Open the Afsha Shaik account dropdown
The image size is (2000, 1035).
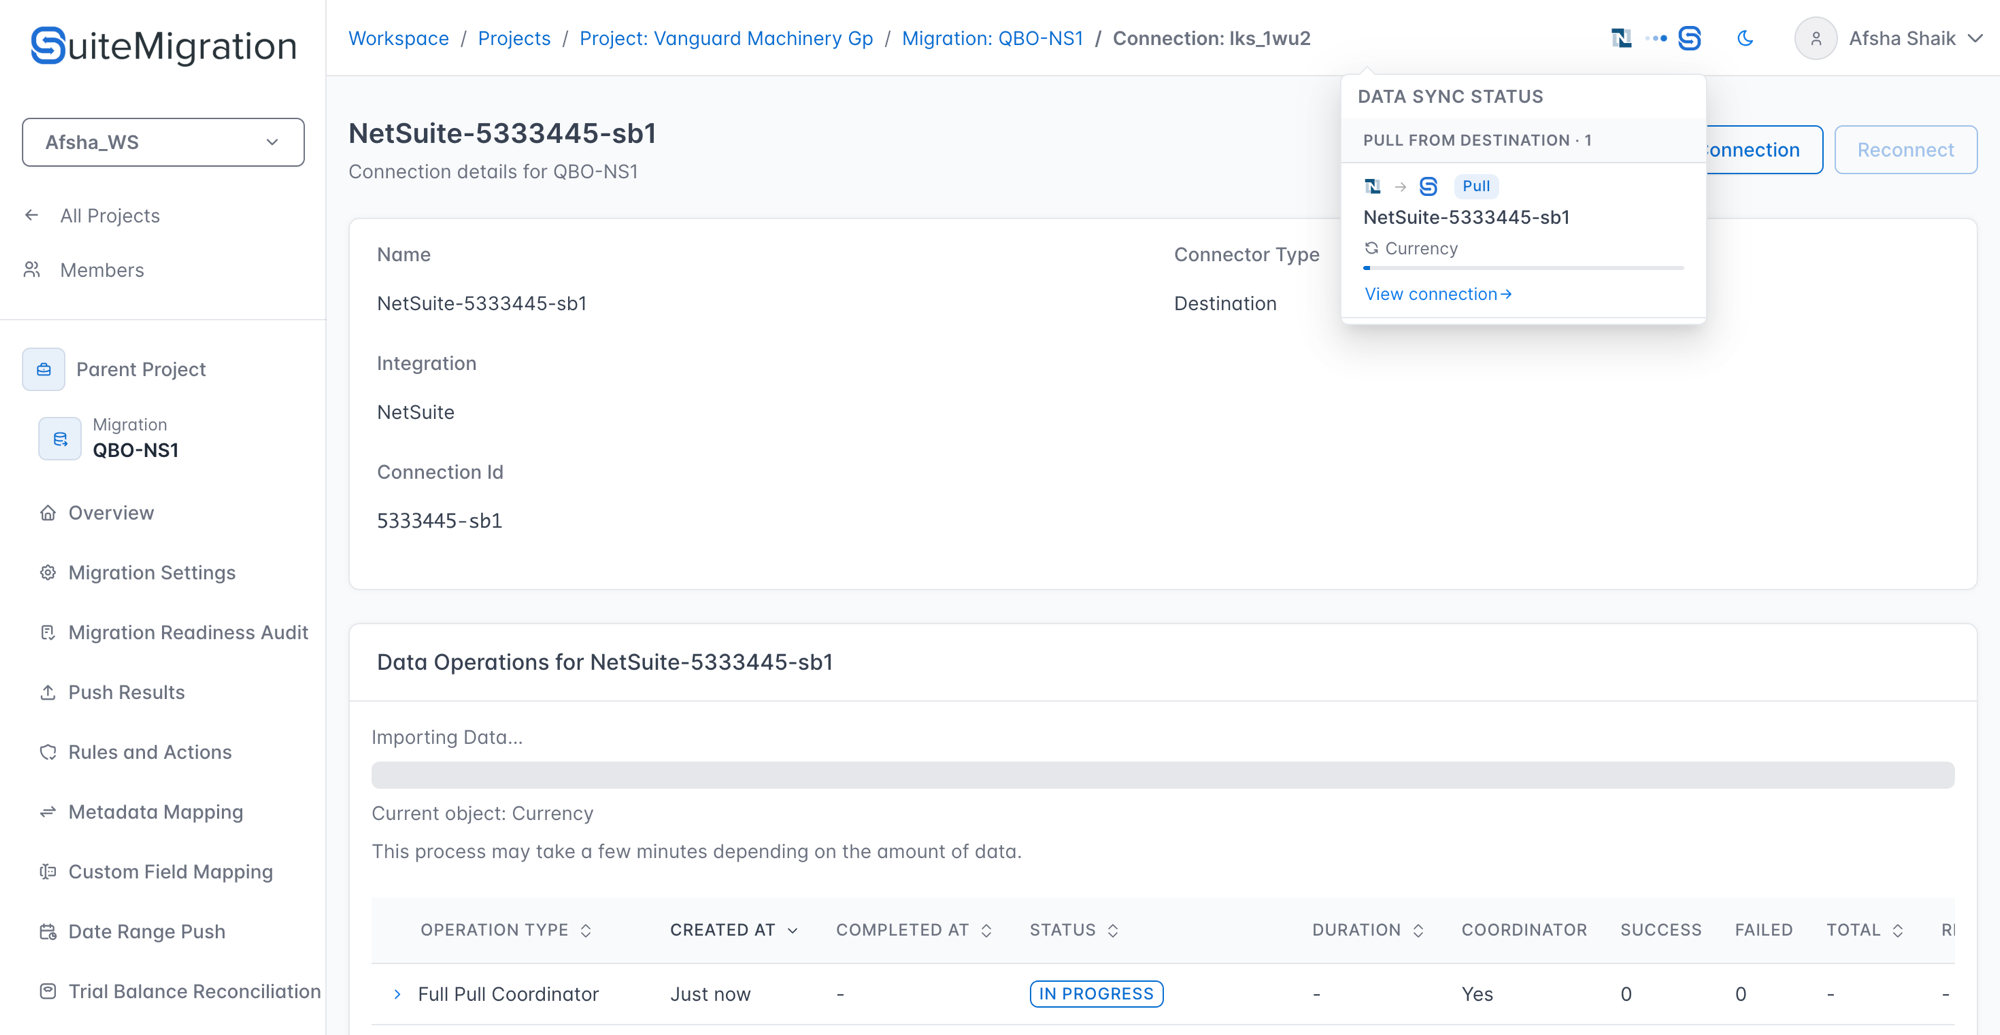point(1916,38)
